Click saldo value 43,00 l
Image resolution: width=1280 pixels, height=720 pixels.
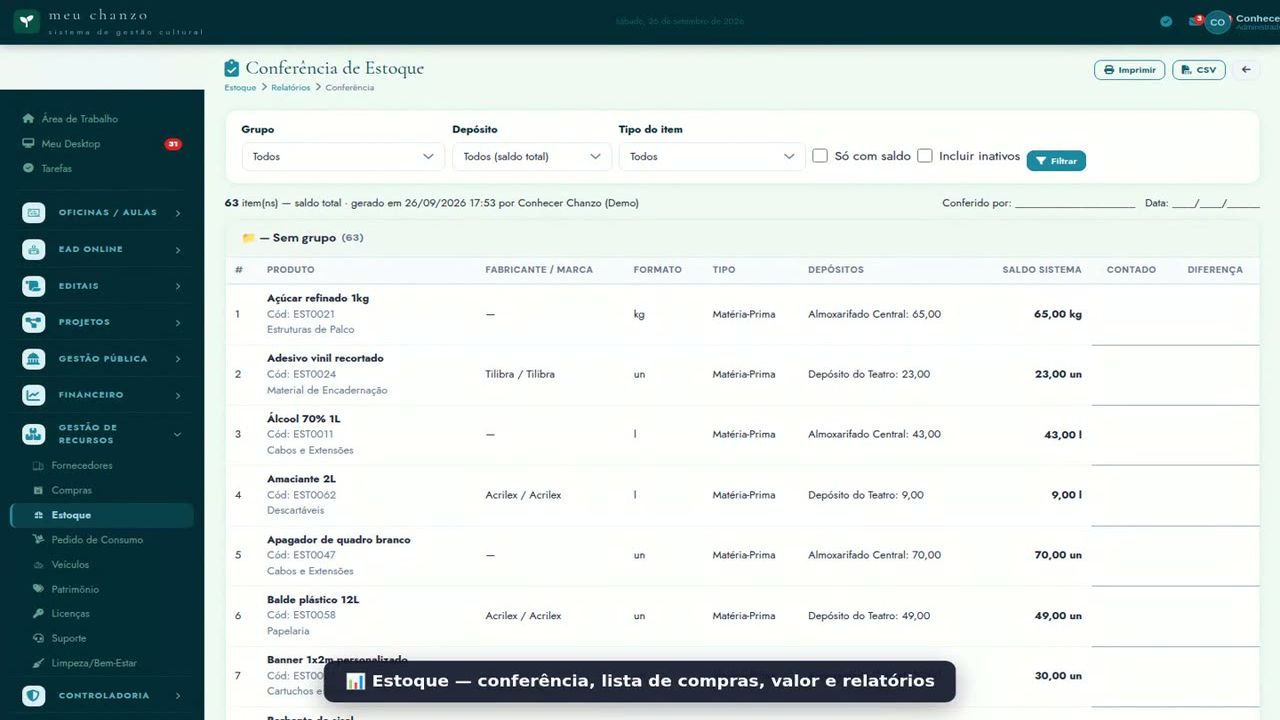pyautogui.click(x=1063, y=435)
